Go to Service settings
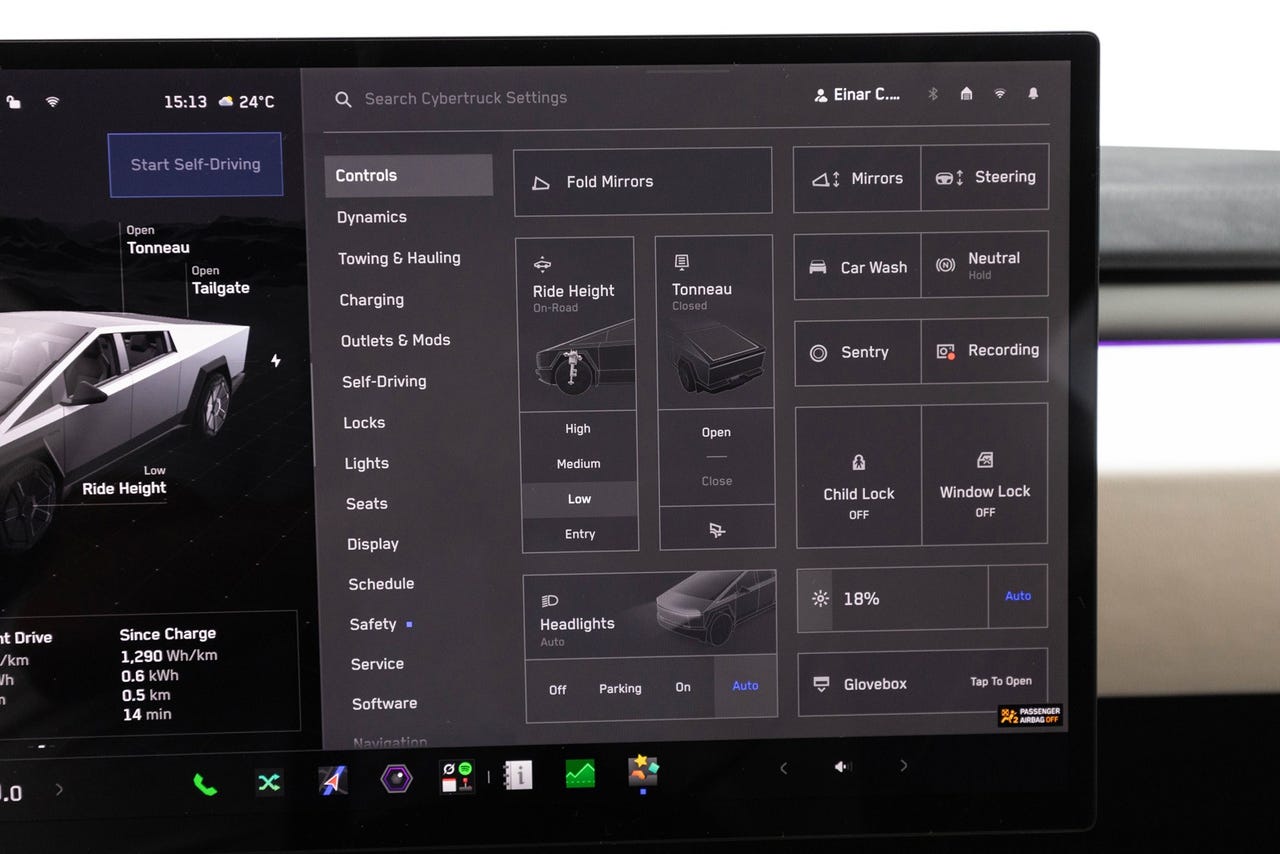Image resolution: width=1280 pixels, height=854 pixels. pyautogui.click(x=378, y=664)
